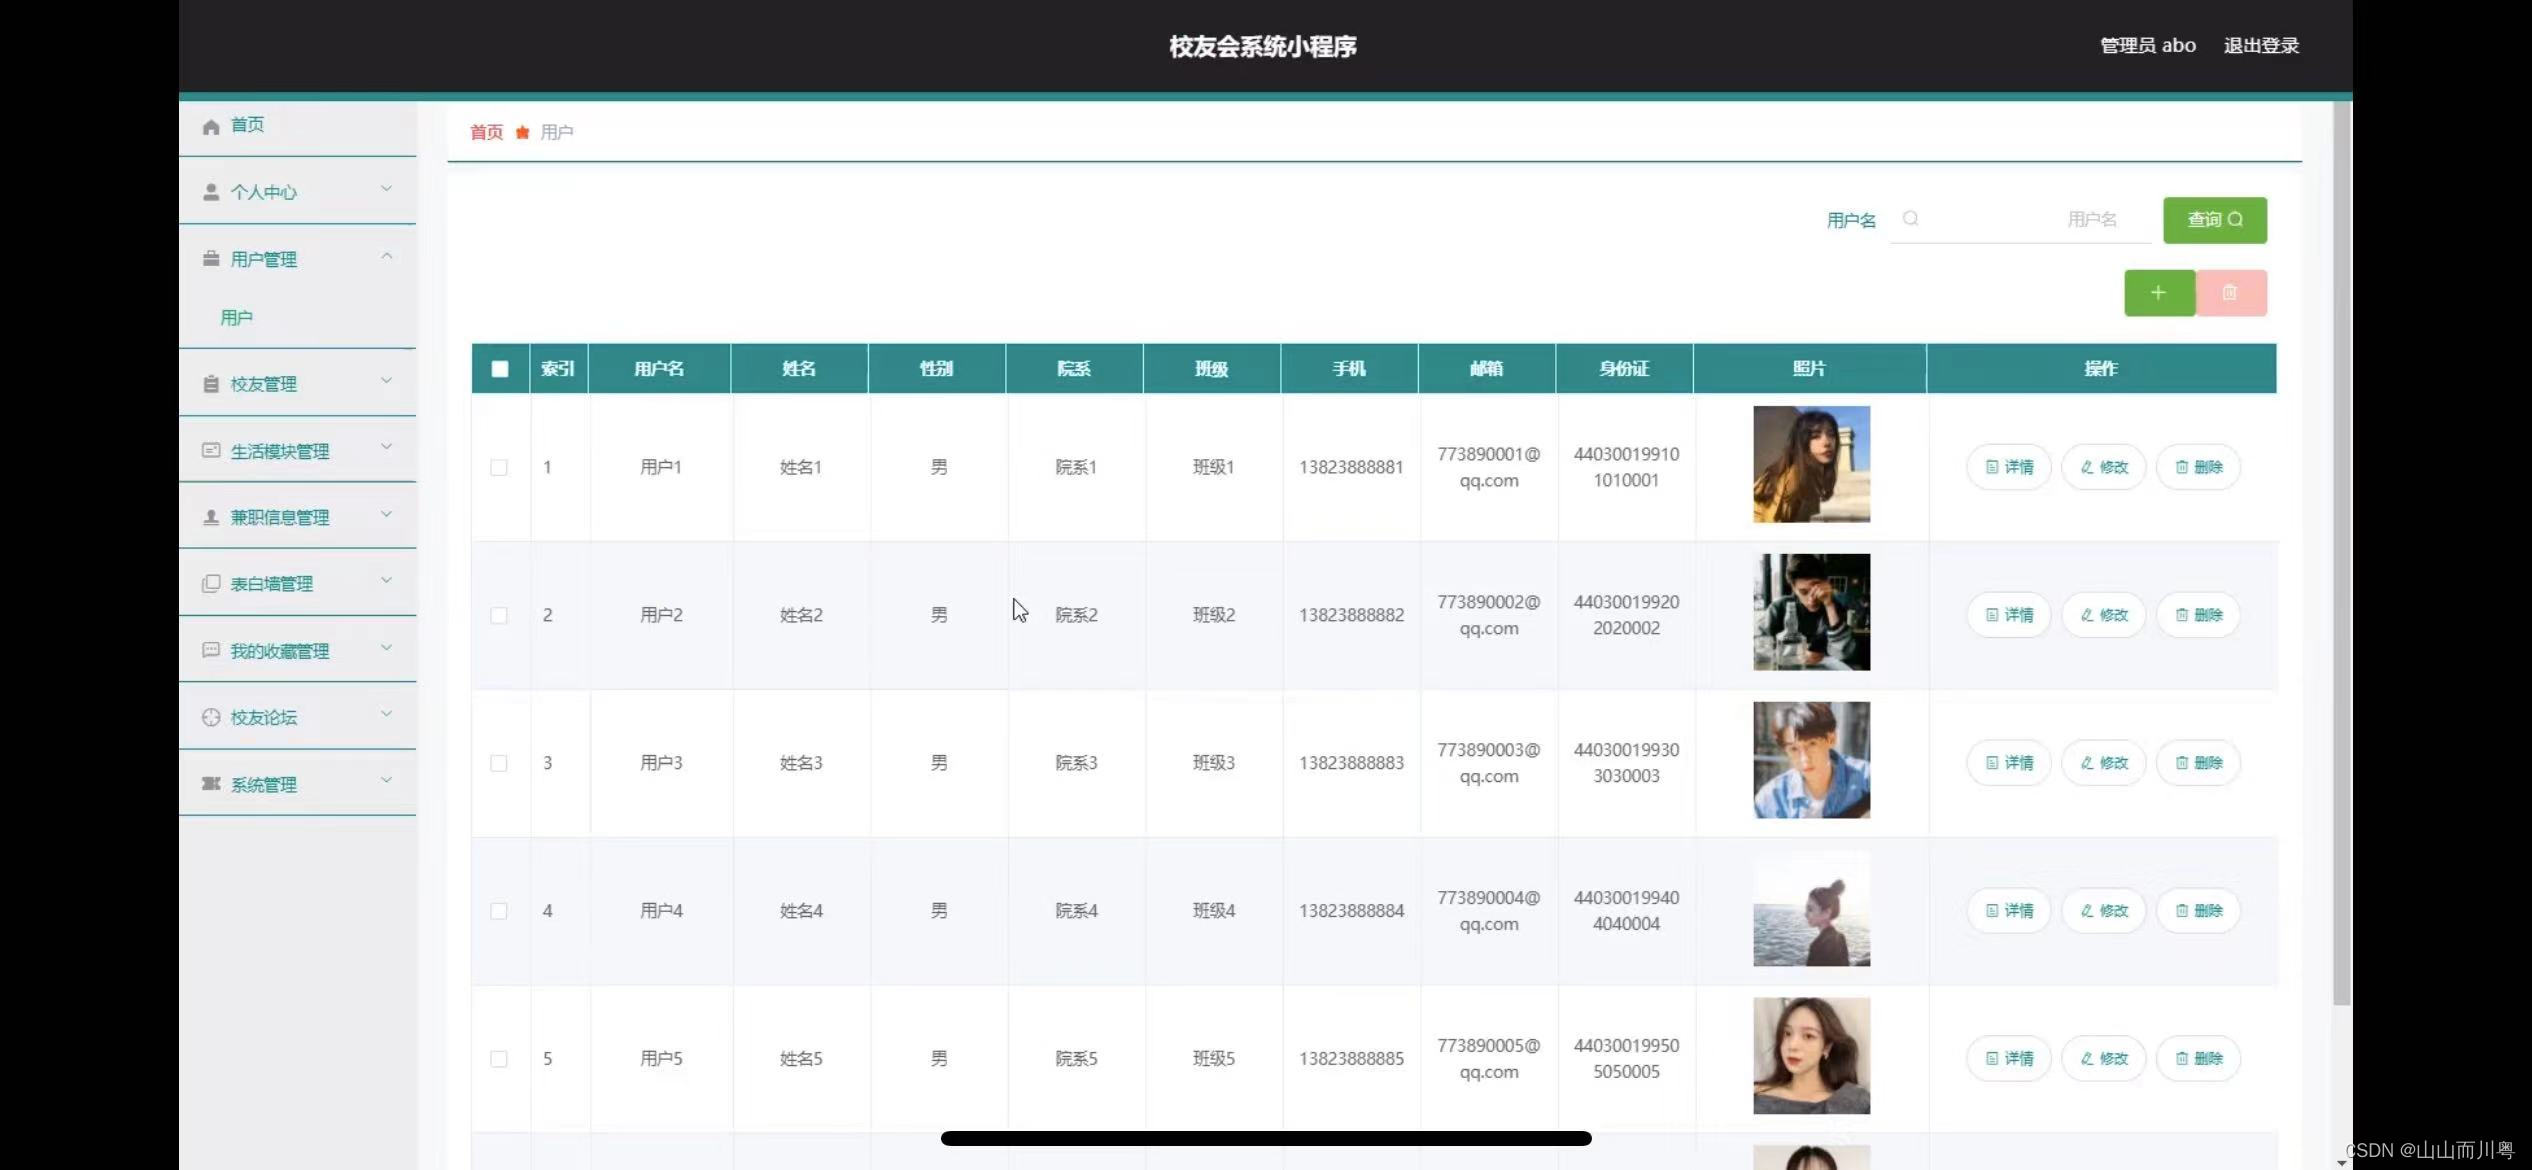Check the checkbox for row 用户5
The width and height of the screenshot is (2532, 1170).
tap(499, 1059)
